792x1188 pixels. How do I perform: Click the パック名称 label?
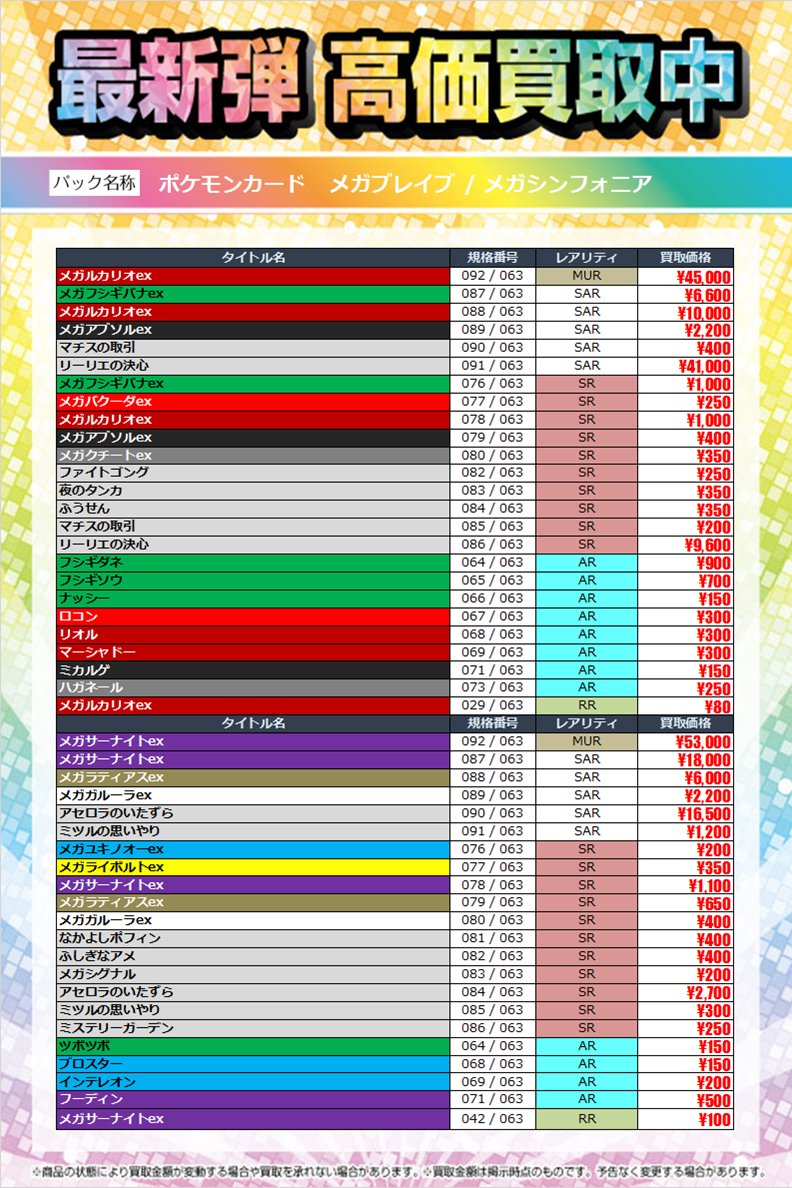pyautogui.click(x=95, y=183)
